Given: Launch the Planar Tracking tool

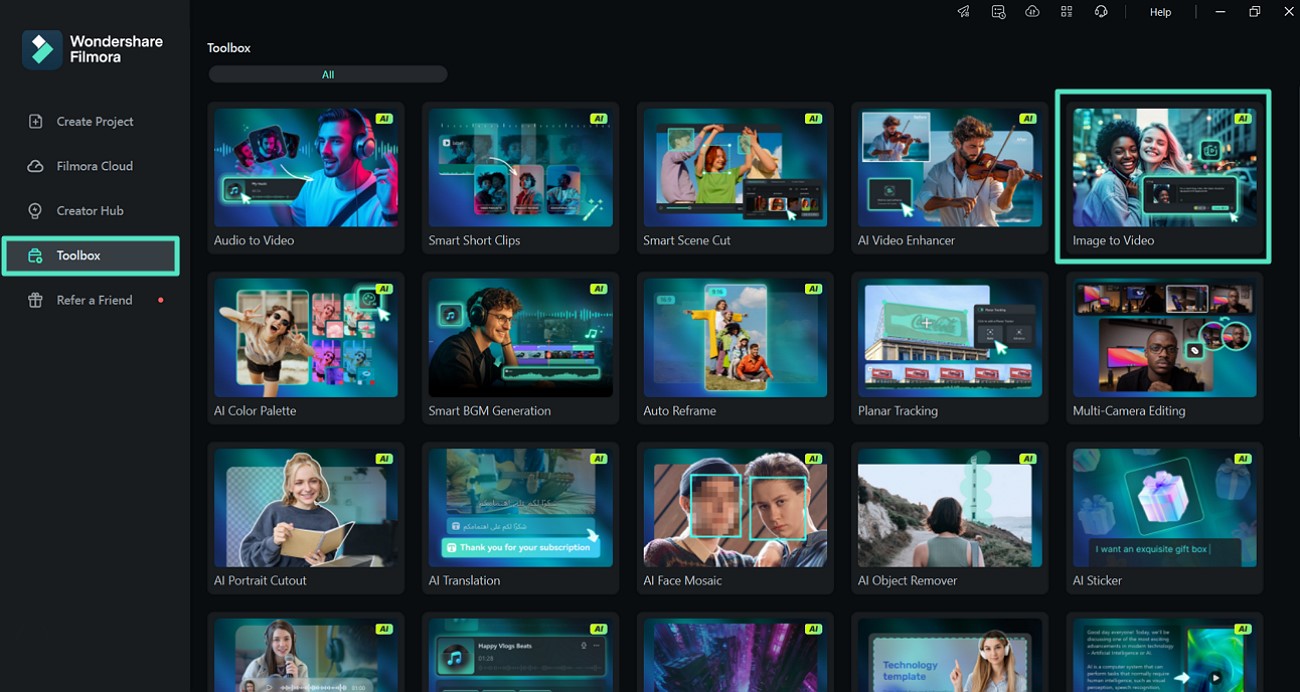Looking at the screenshot, I should 950,348.
